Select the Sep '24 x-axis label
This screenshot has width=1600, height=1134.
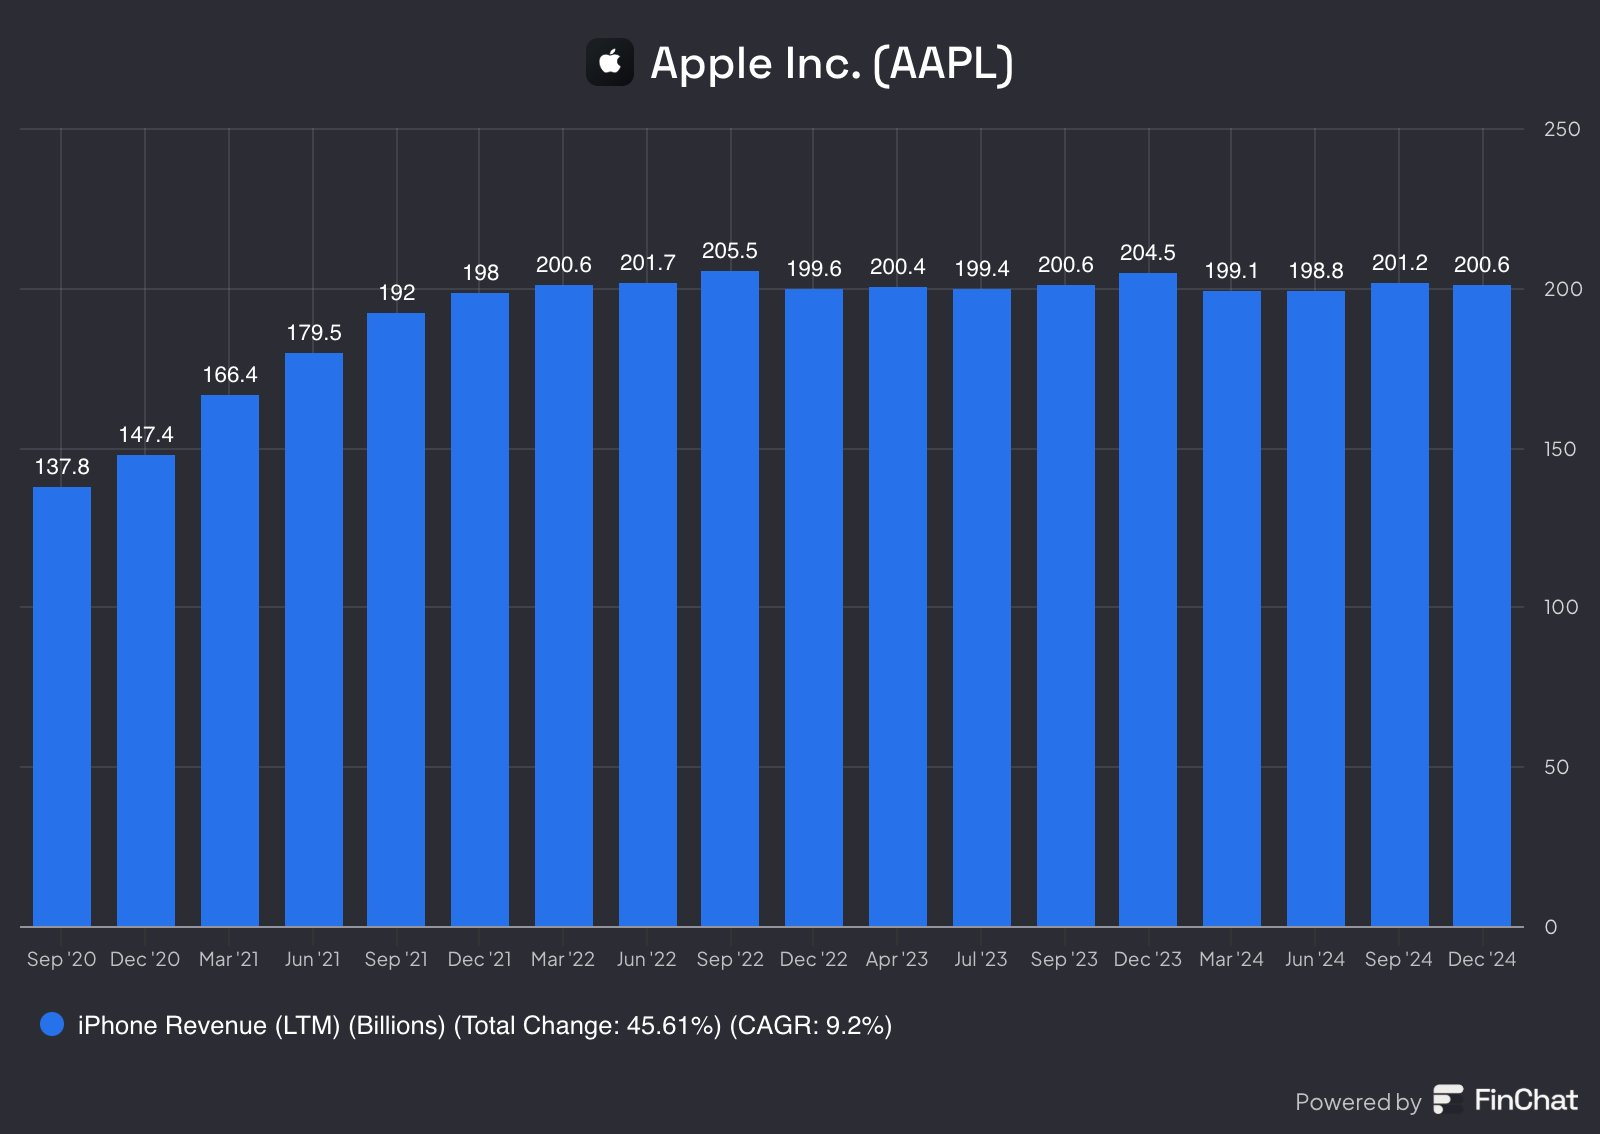tap(1398, 959)
